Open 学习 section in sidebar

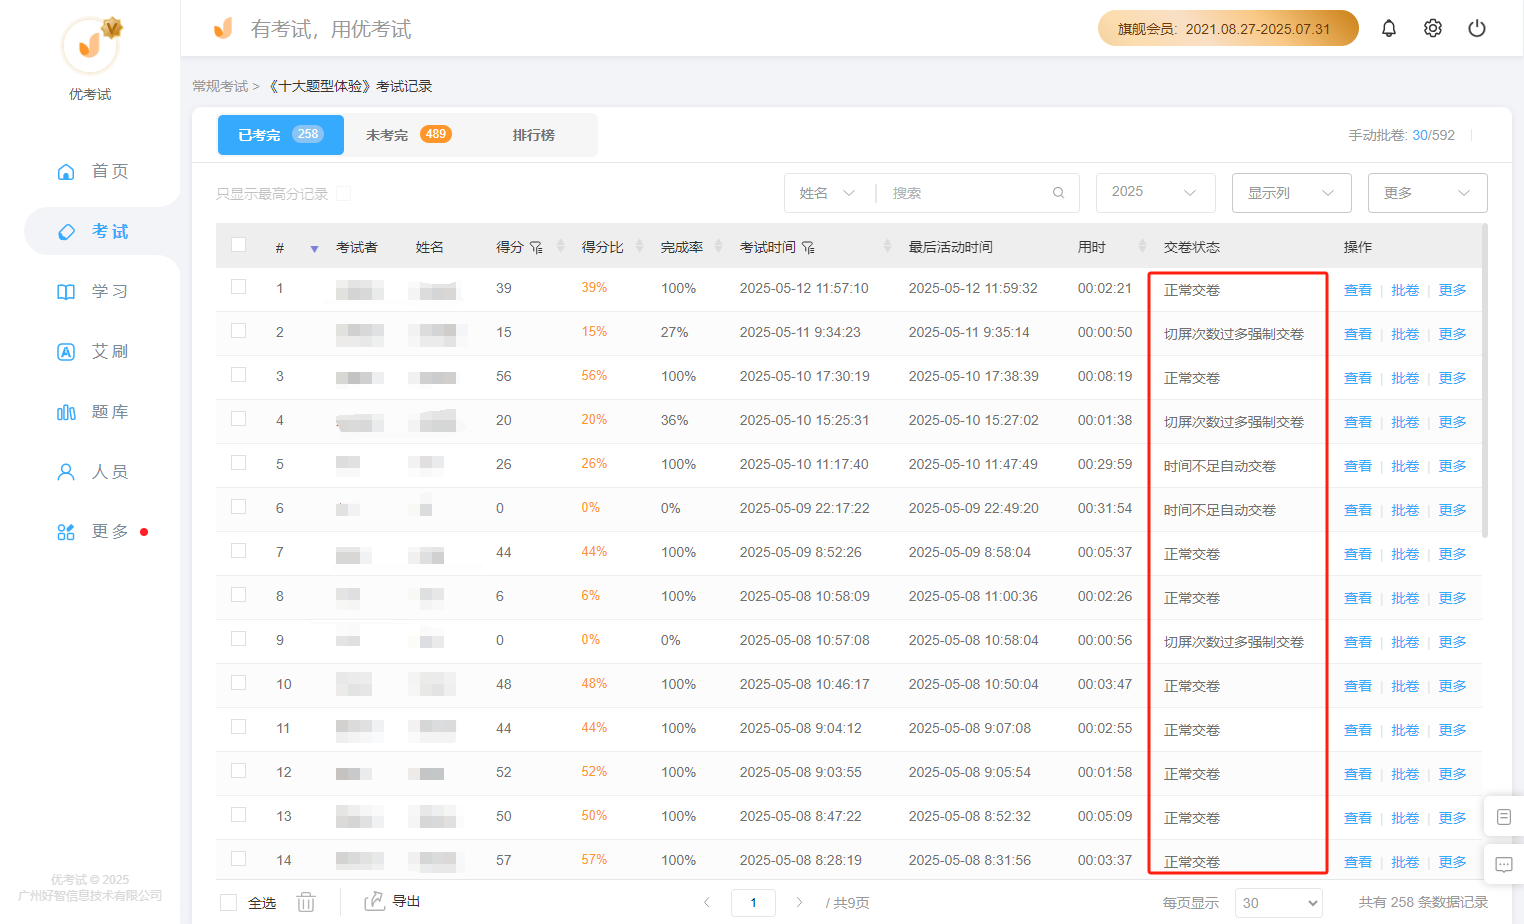coord(92,291)
